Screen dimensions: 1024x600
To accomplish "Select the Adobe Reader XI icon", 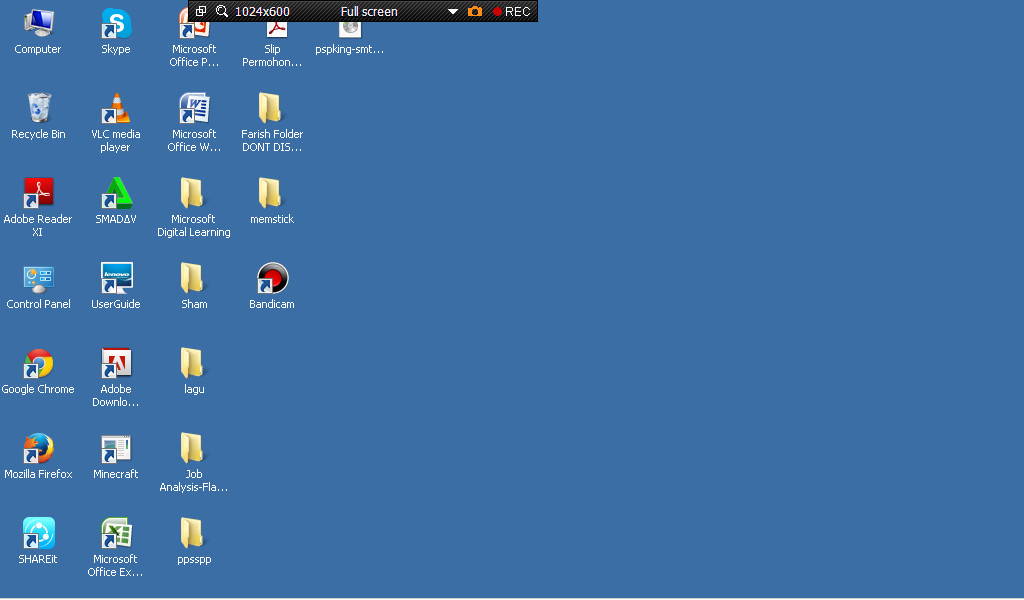I will 38,193.
